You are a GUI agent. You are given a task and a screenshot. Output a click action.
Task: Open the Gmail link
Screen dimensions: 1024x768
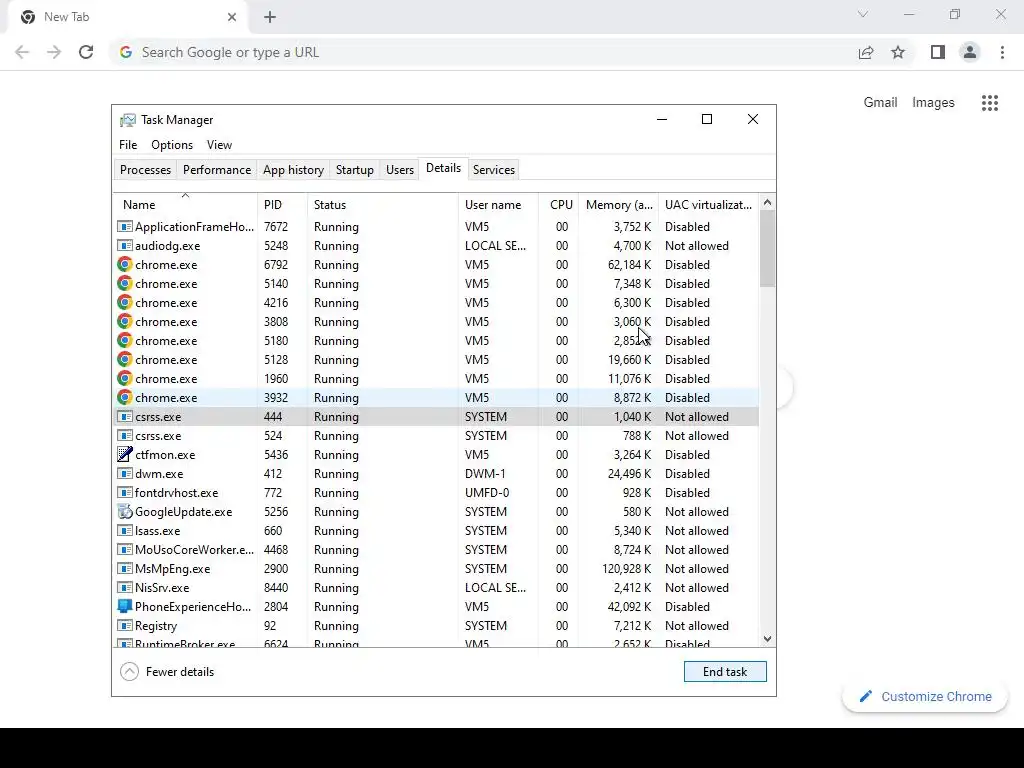click(880, 103)
